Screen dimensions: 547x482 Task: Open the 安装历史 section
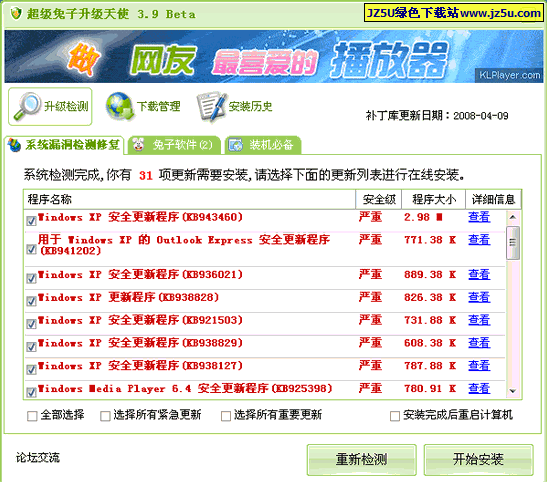point(235,106)
